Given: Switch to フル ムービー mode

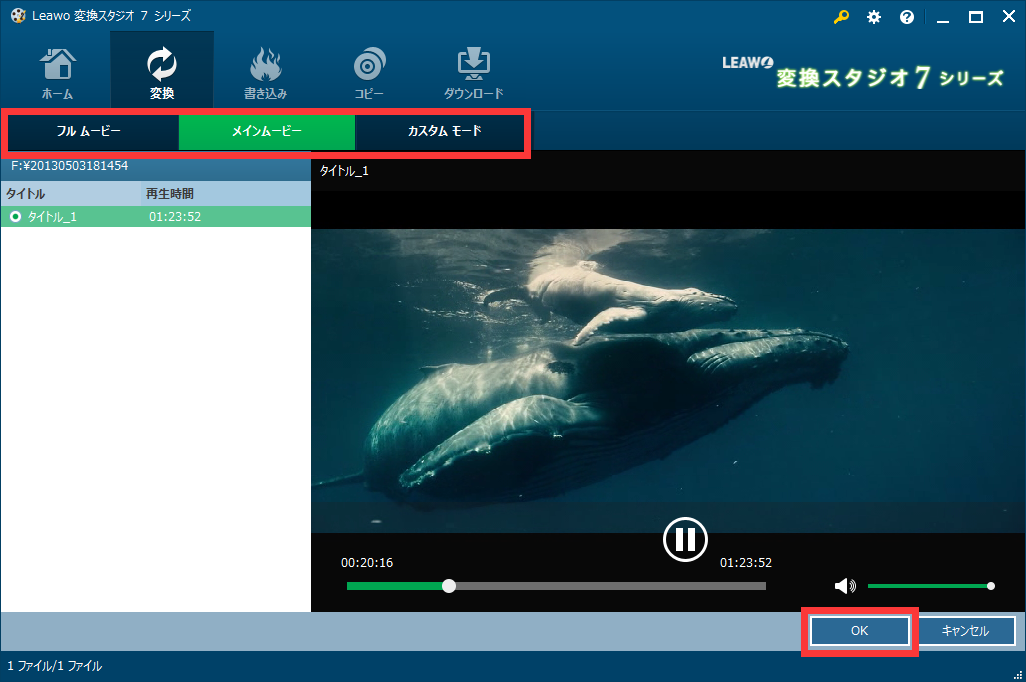Looking at the screenshot, I should point(89,132).
